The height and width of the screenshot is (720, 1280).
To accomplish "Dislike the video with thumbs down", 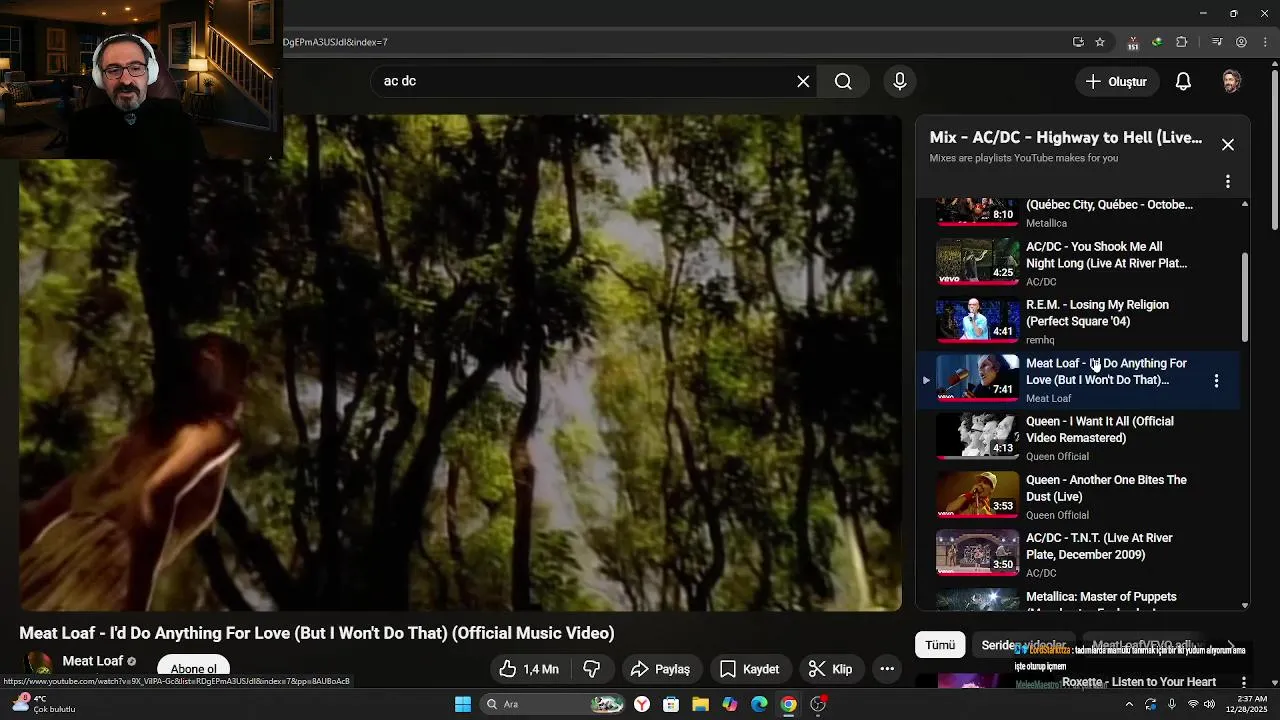I will pyautogui.click(x=592, y=669).
